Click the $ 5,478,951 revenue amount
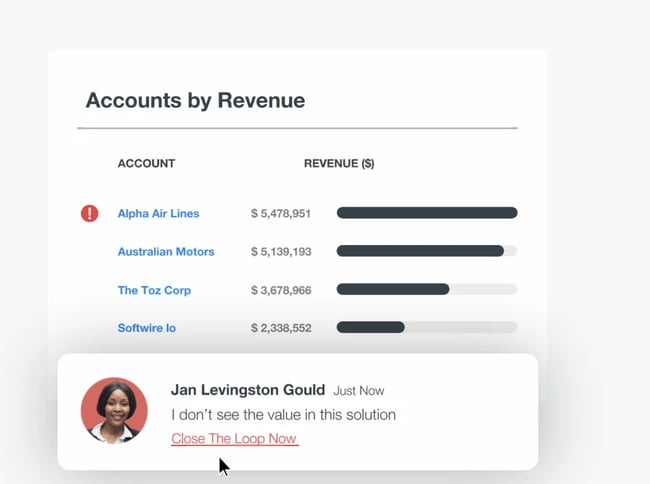Image resolution: width=650 pixels, height=484 pixels. (x=281, y=213)
